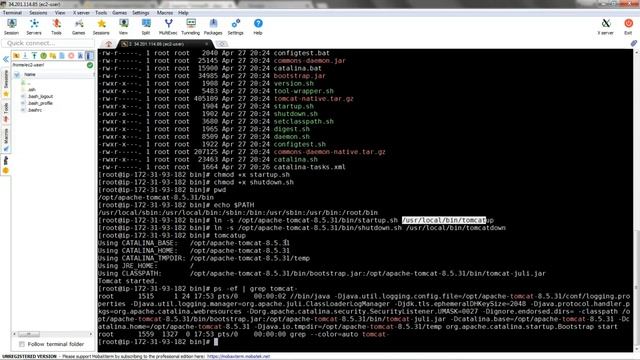Click the green check beside path field
Image resolution: width=640 pixels, height=360 pixels.
pos(90,65)
